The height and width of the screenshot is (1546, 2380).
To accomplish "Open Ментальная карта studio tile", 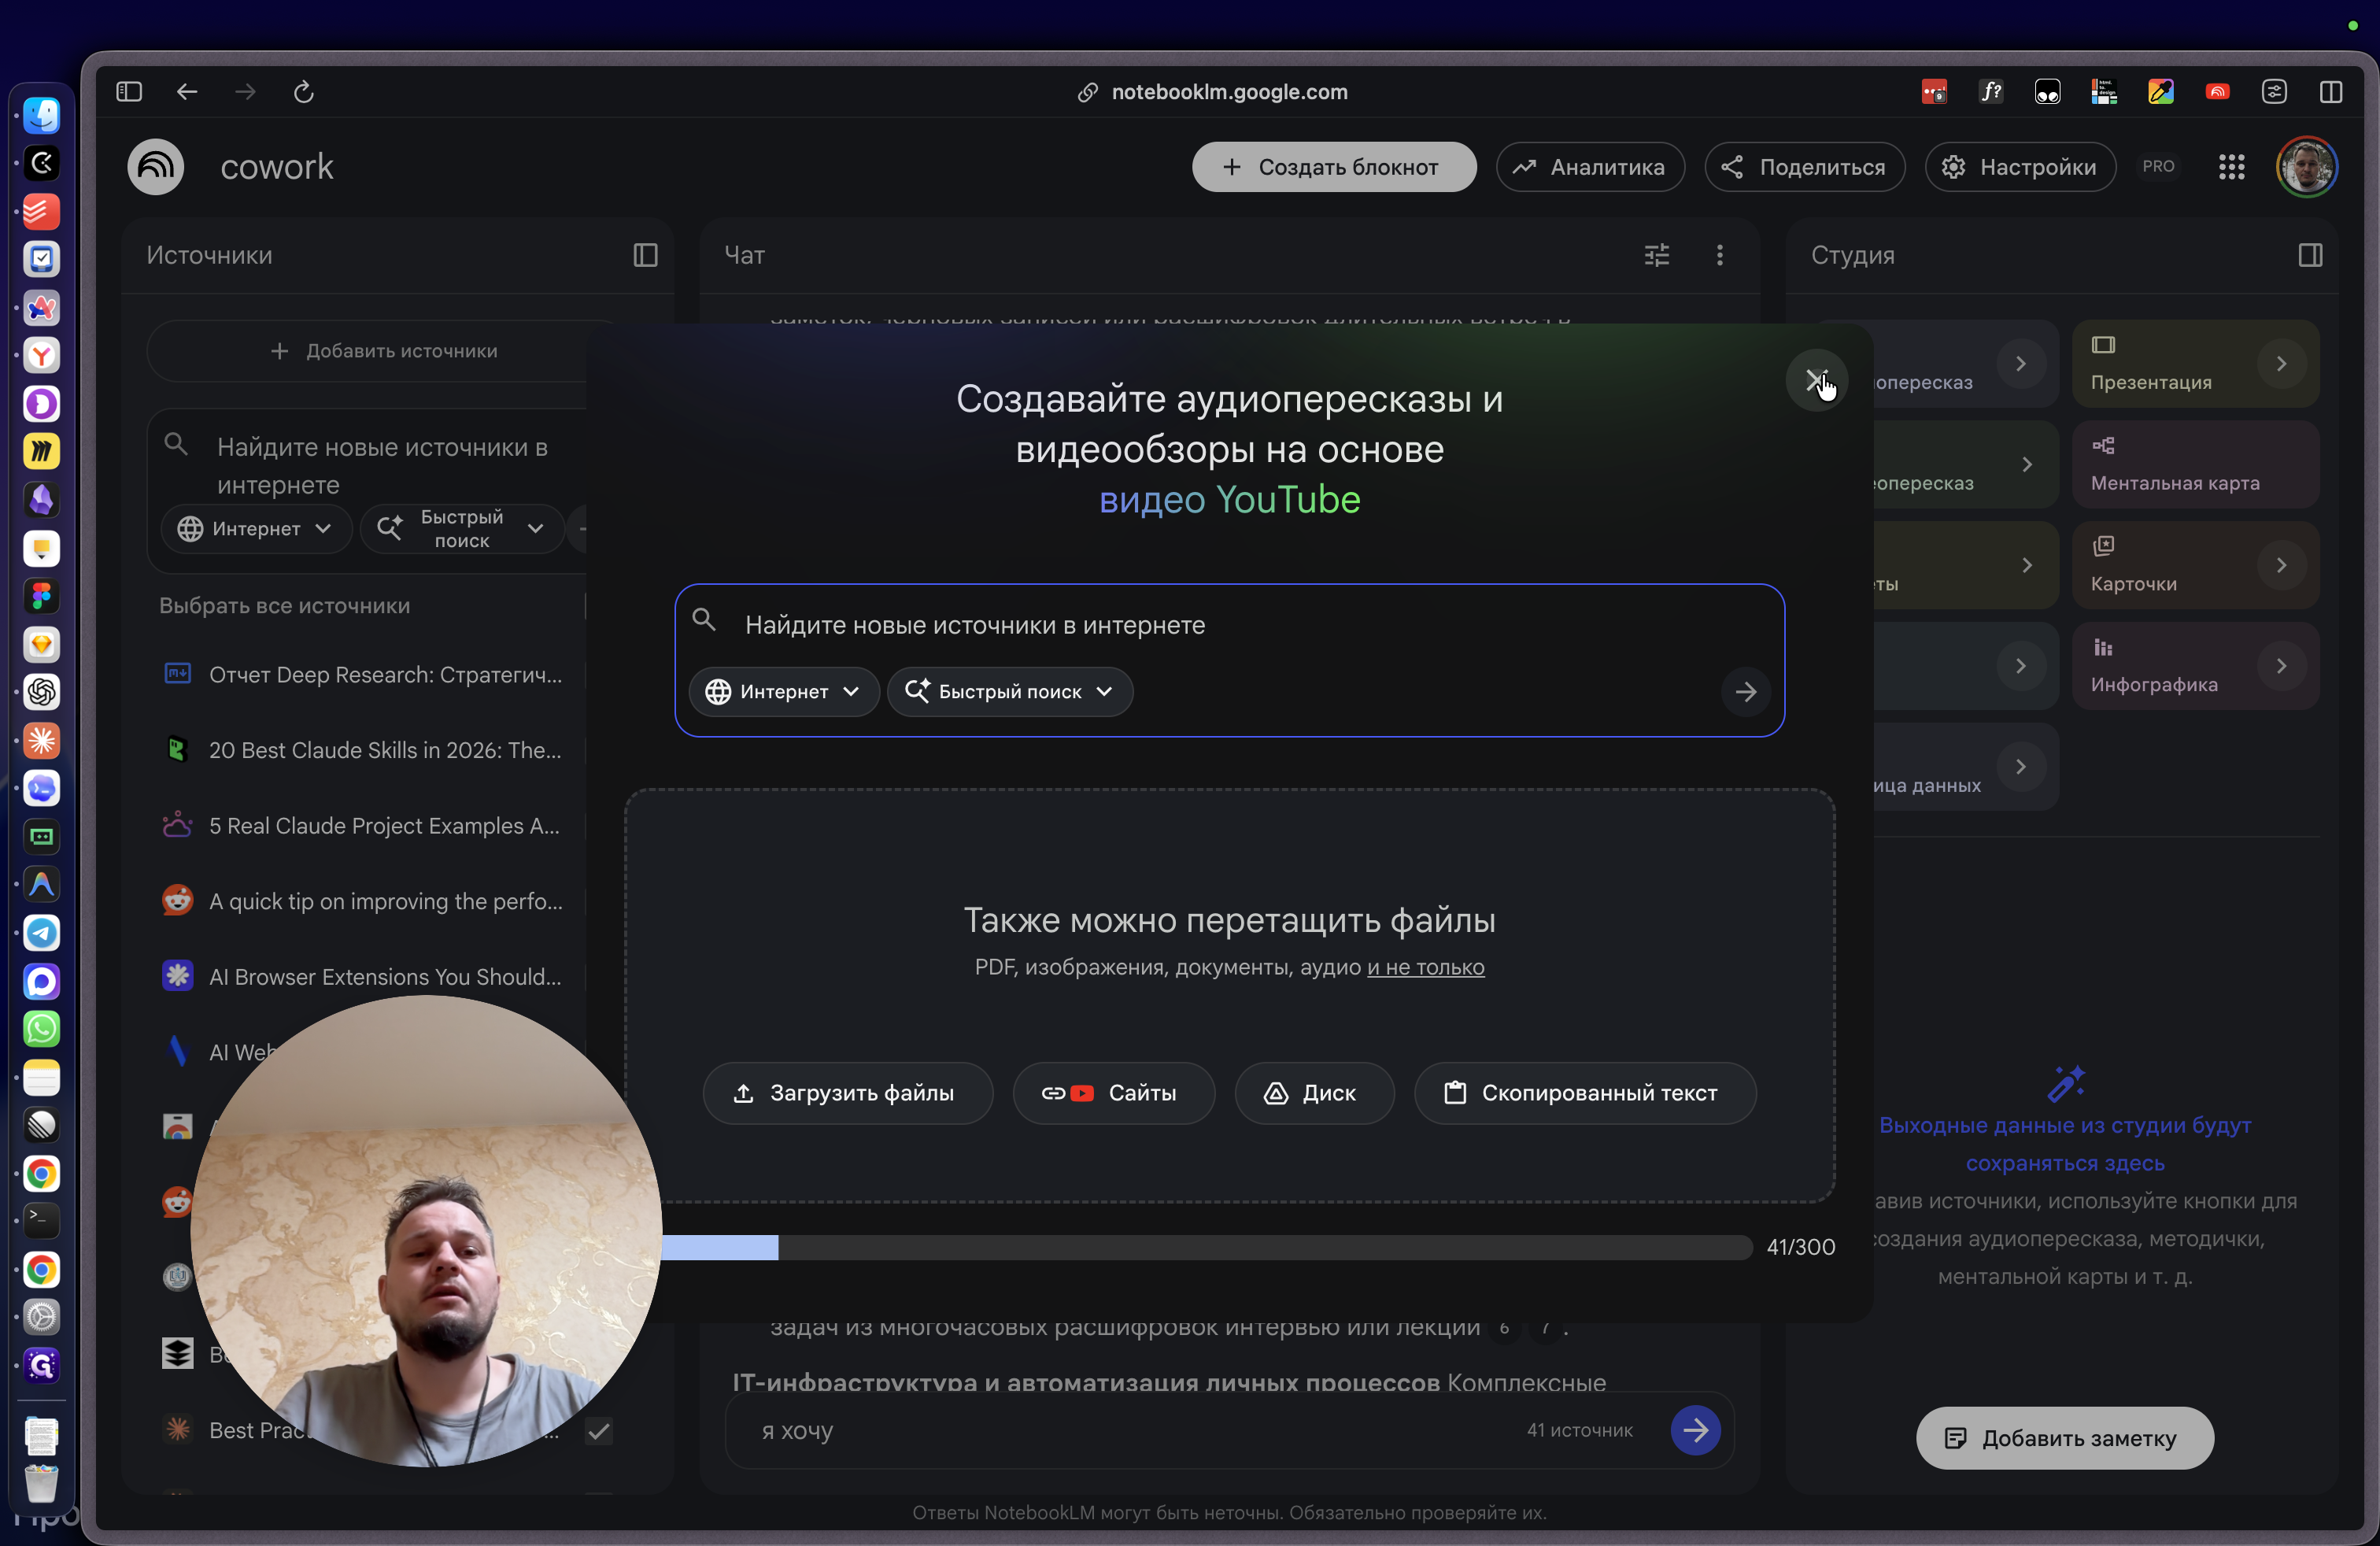I will click(x=2194, y=465).
